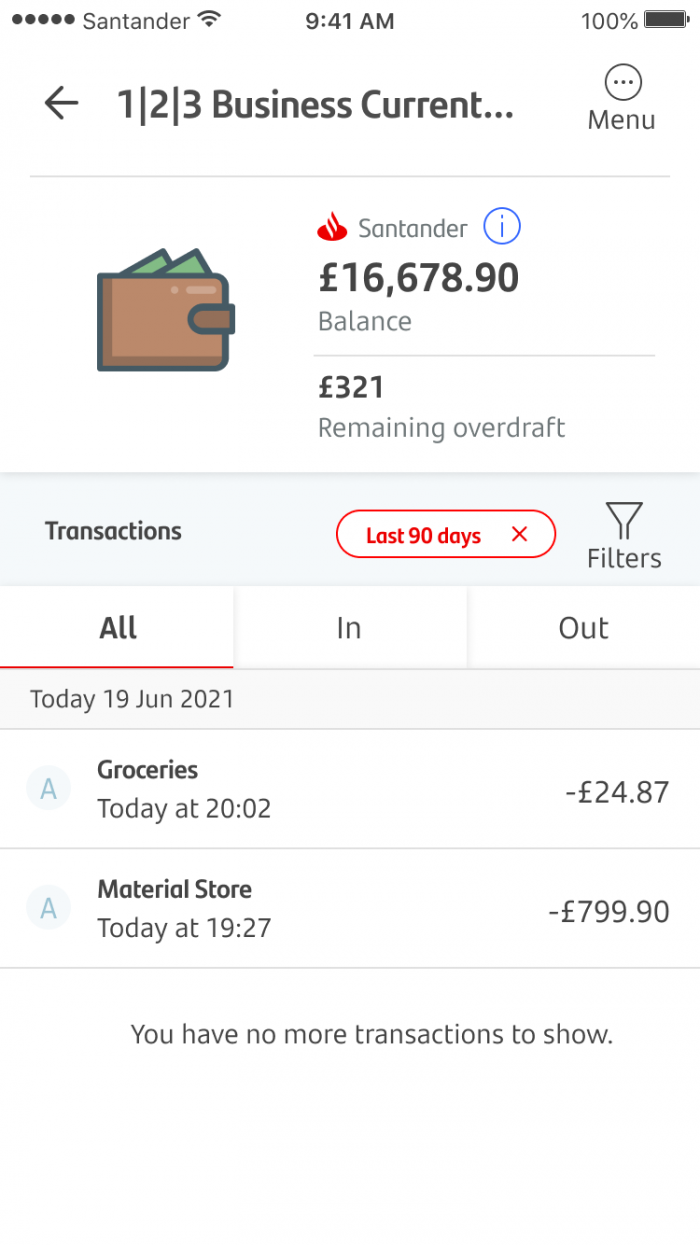Screen dimensions: 700x1245
Task: Remove the Last 90 days filter
Action: pyautogui.click(x=519, y=534)
